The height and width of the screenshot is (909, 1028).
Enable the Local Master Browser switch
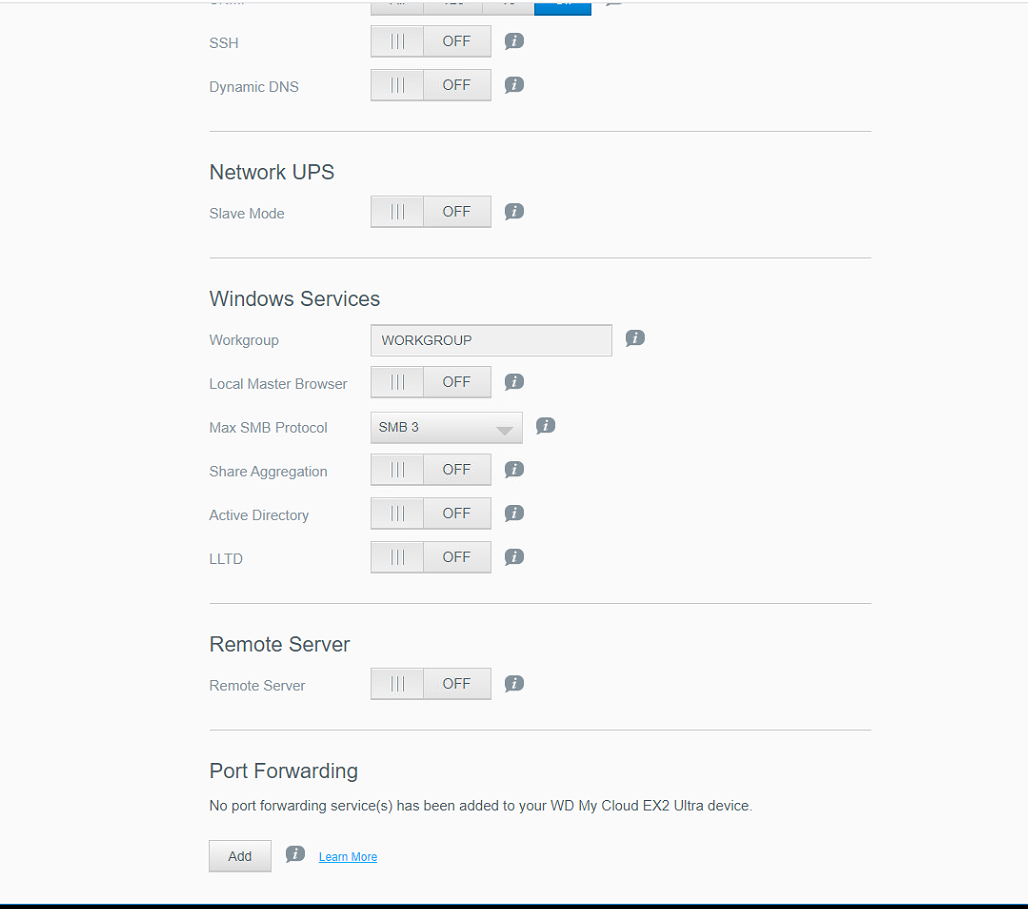pos(430,382)
